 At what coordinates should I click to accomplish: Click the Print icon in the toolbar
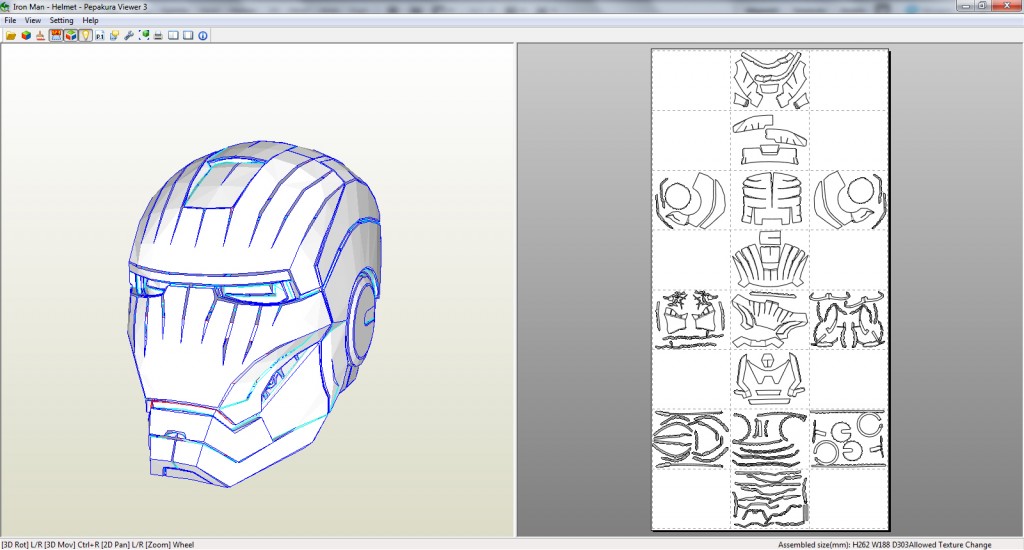coord(158,35)
